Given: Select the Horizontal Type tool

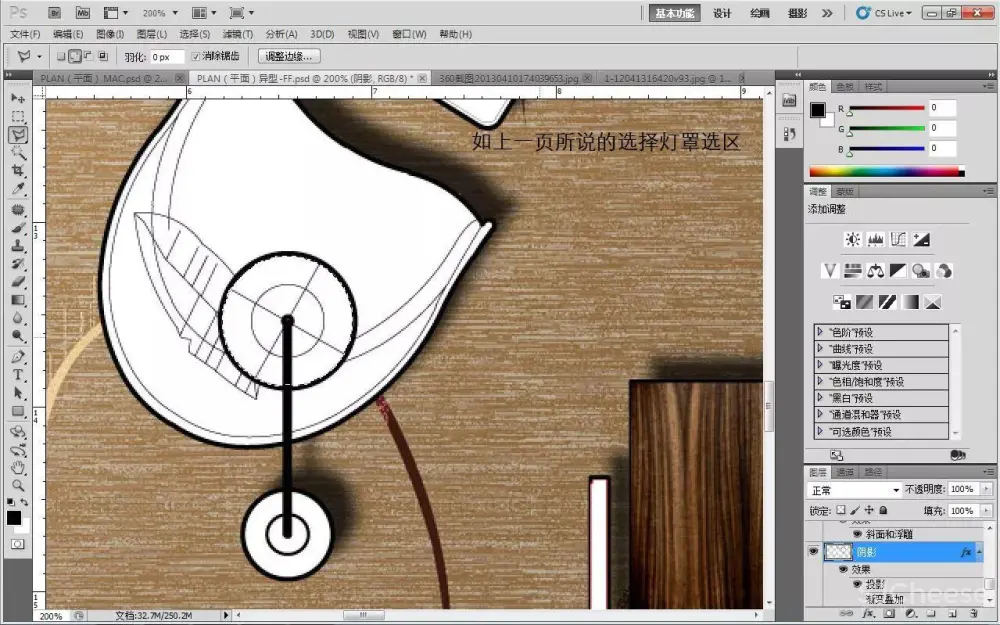Looking at the screenshot, I should [18, 375].
